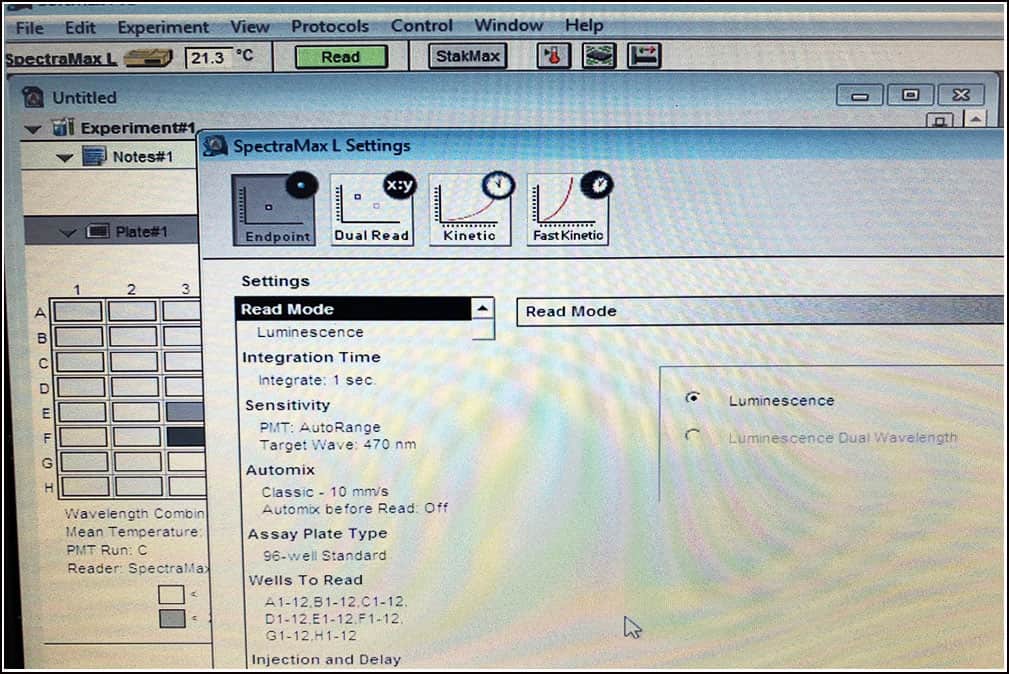Open the View menu
Viewport: 1009px width, 674px height.
coord(250,27)
